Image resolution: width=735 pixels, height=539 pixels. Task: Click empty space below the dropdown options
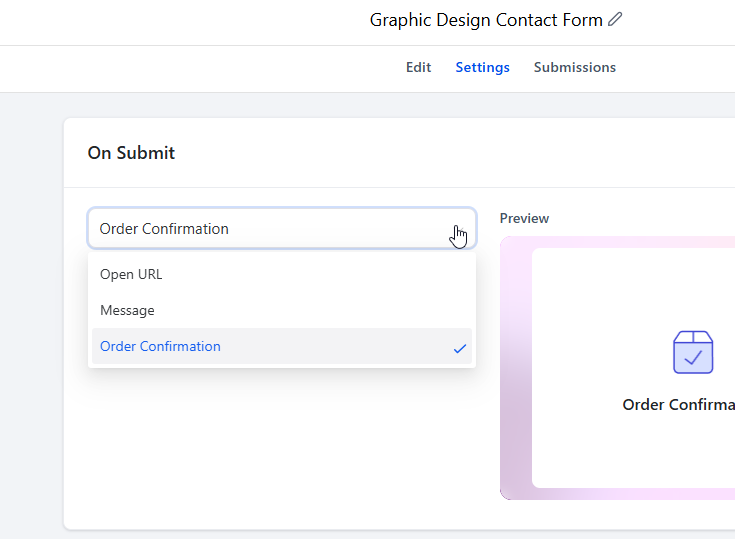click(281, 445)
